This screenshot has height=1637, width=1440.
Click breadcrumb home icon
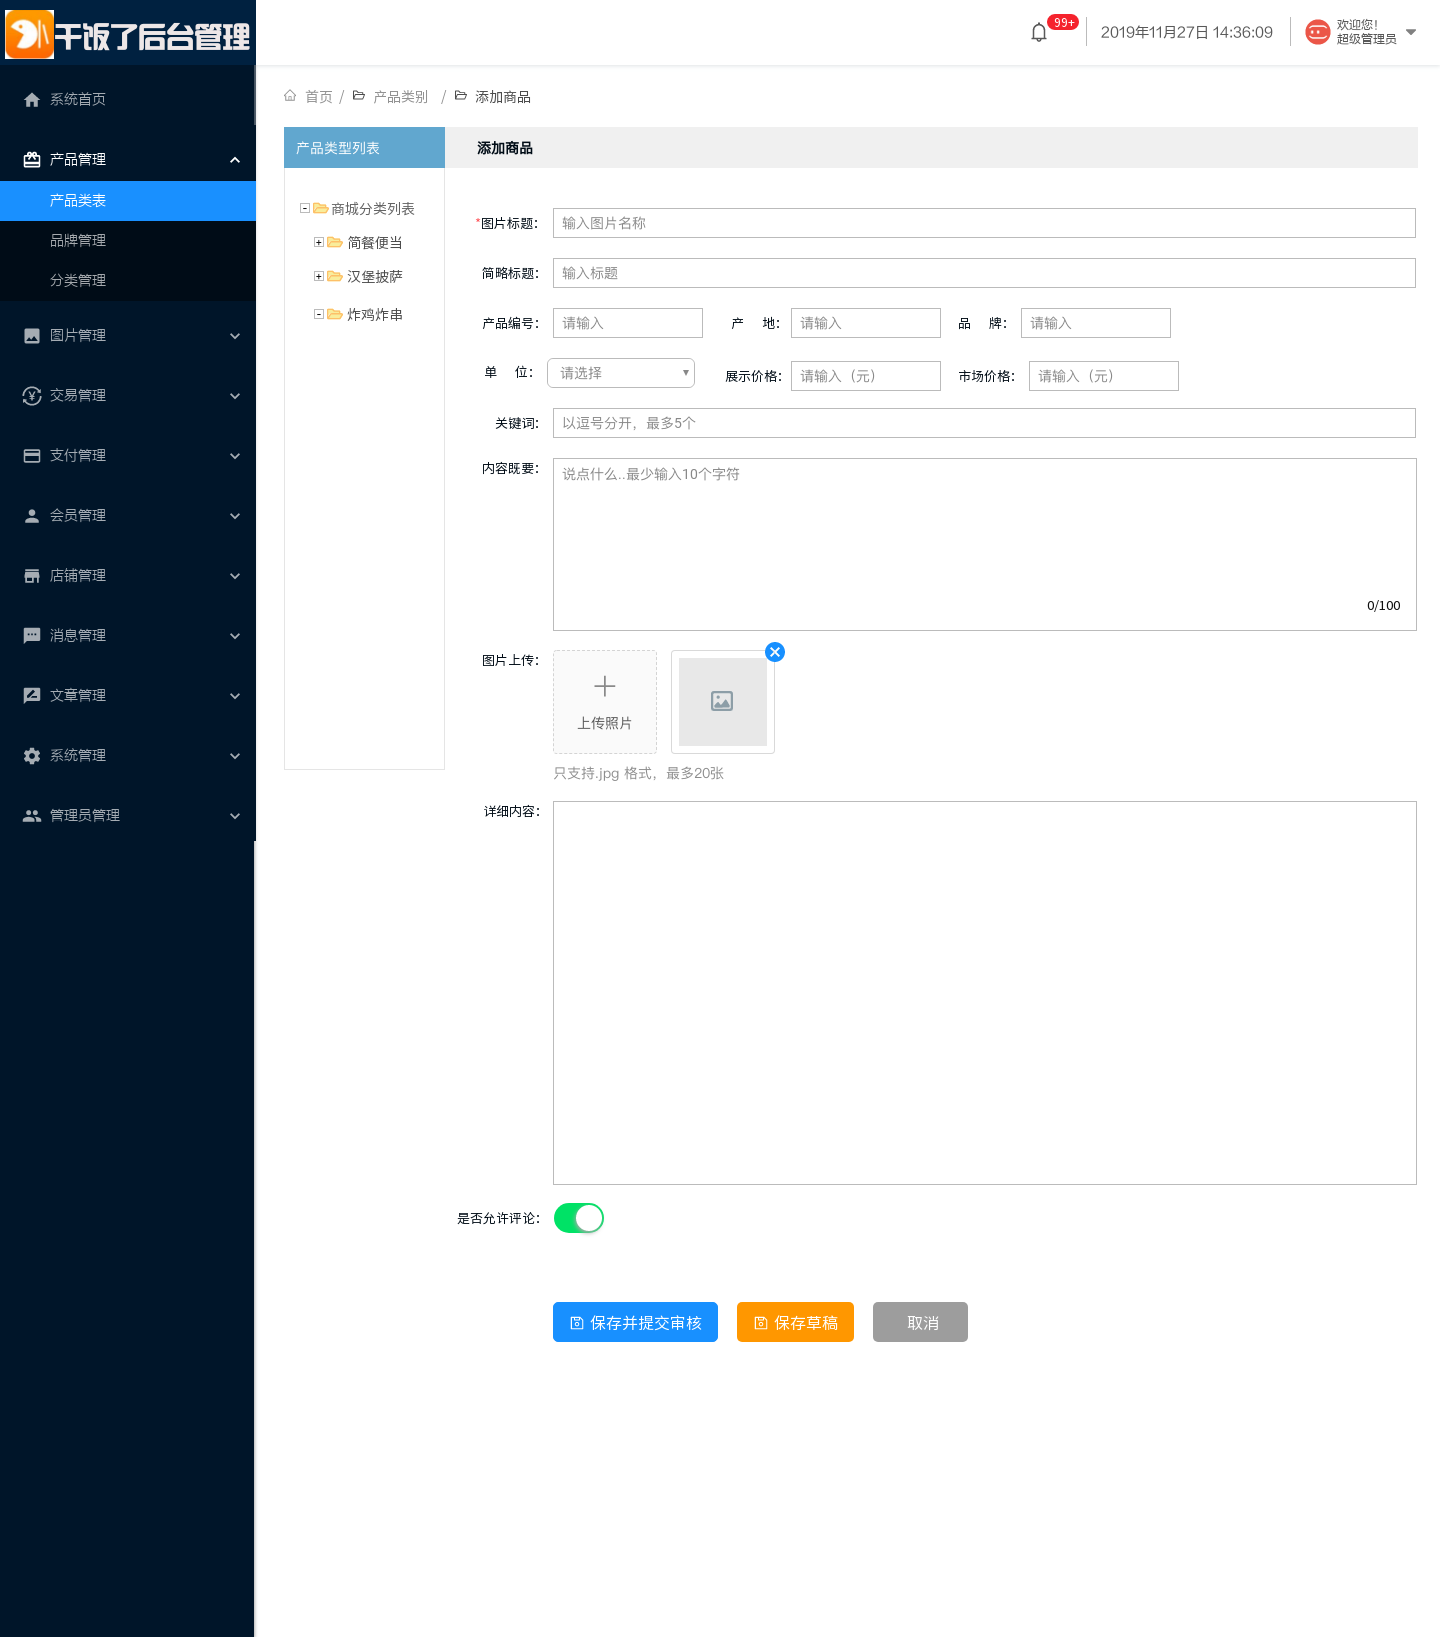click(290, 96)
